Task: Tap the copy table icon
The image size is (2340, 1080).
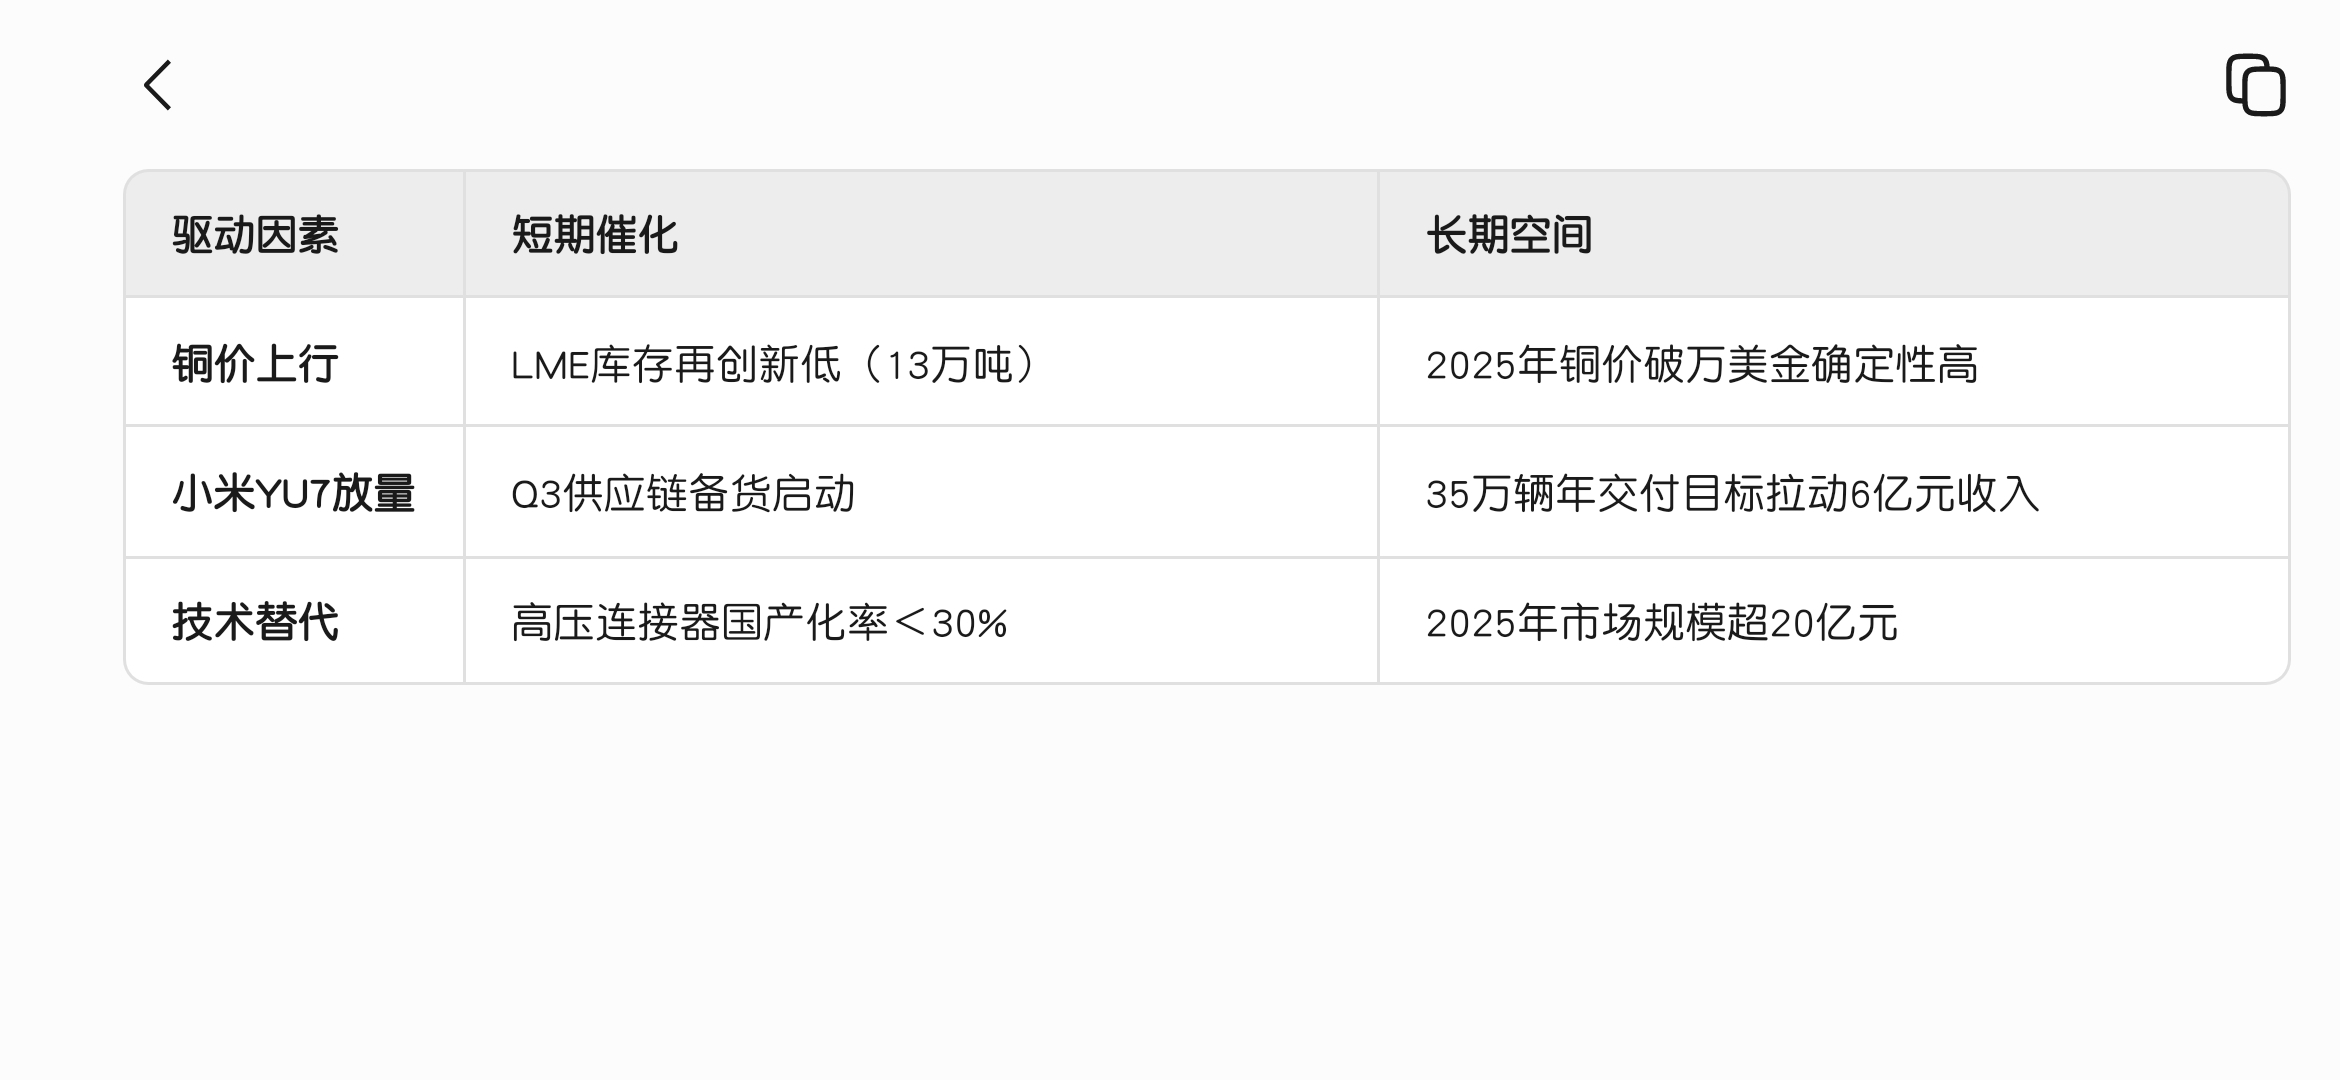Action: pos(2255,85)
